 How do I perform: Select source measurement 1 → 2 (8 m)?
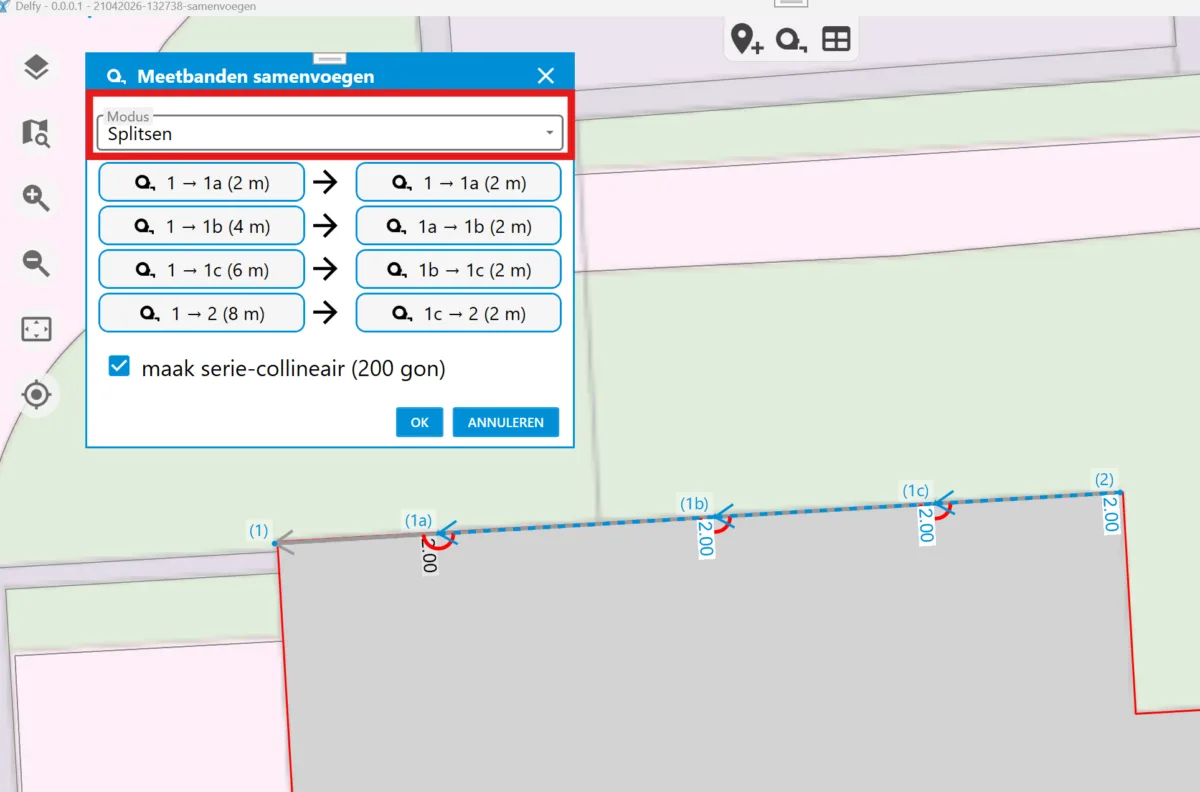tap(201, 313)
